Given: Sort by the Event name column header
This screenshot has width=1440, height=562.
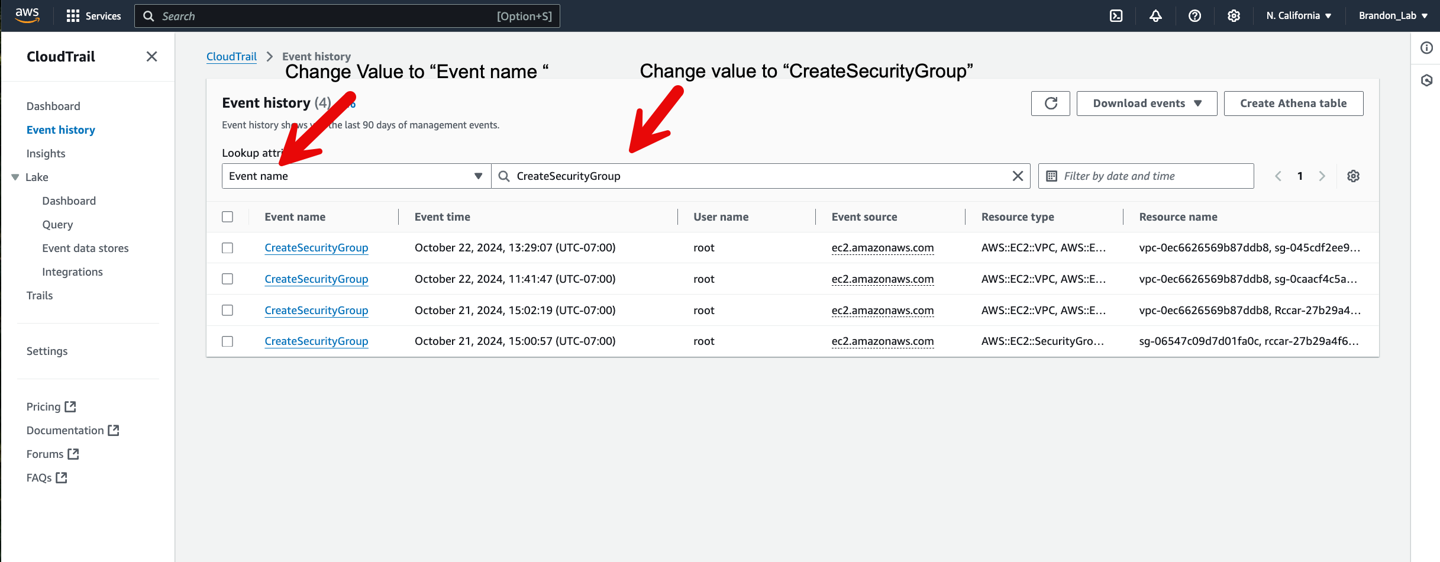Looking at the screenshot, I should (295, 217).
